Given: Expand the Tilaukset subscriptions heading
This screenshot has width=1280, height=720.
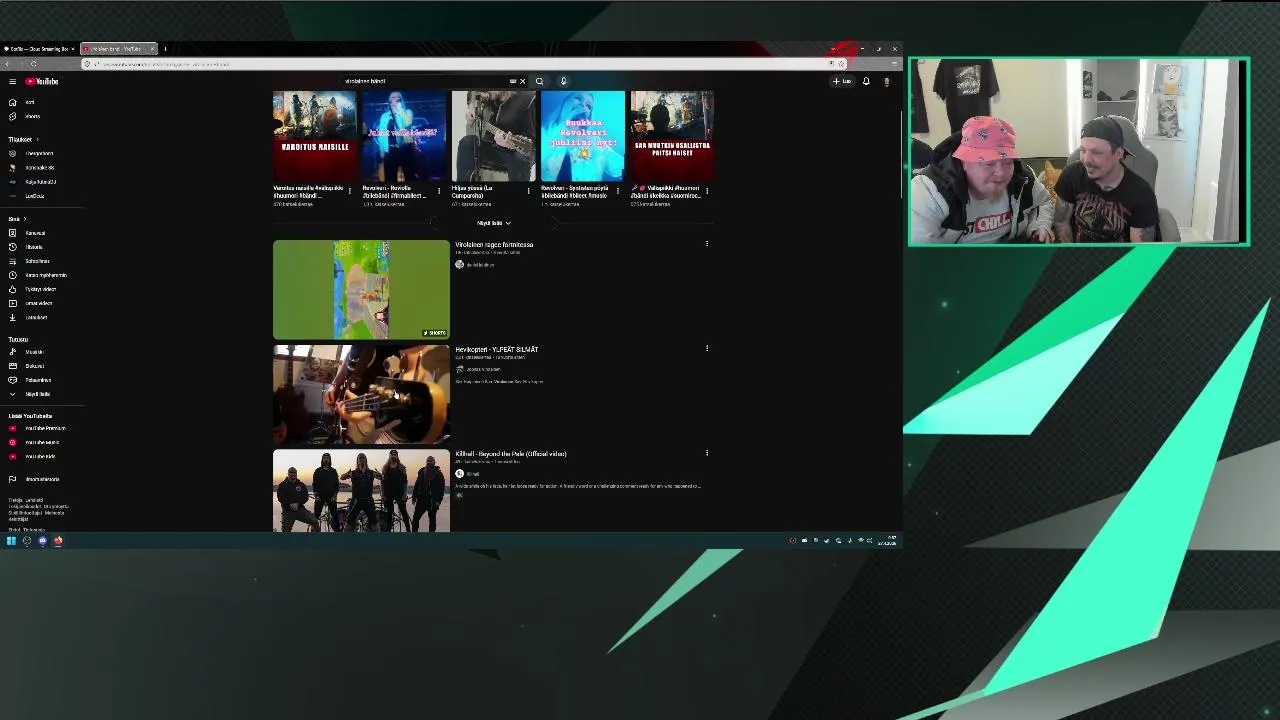Looking at the screenshot, I should [x=22, y=139].
